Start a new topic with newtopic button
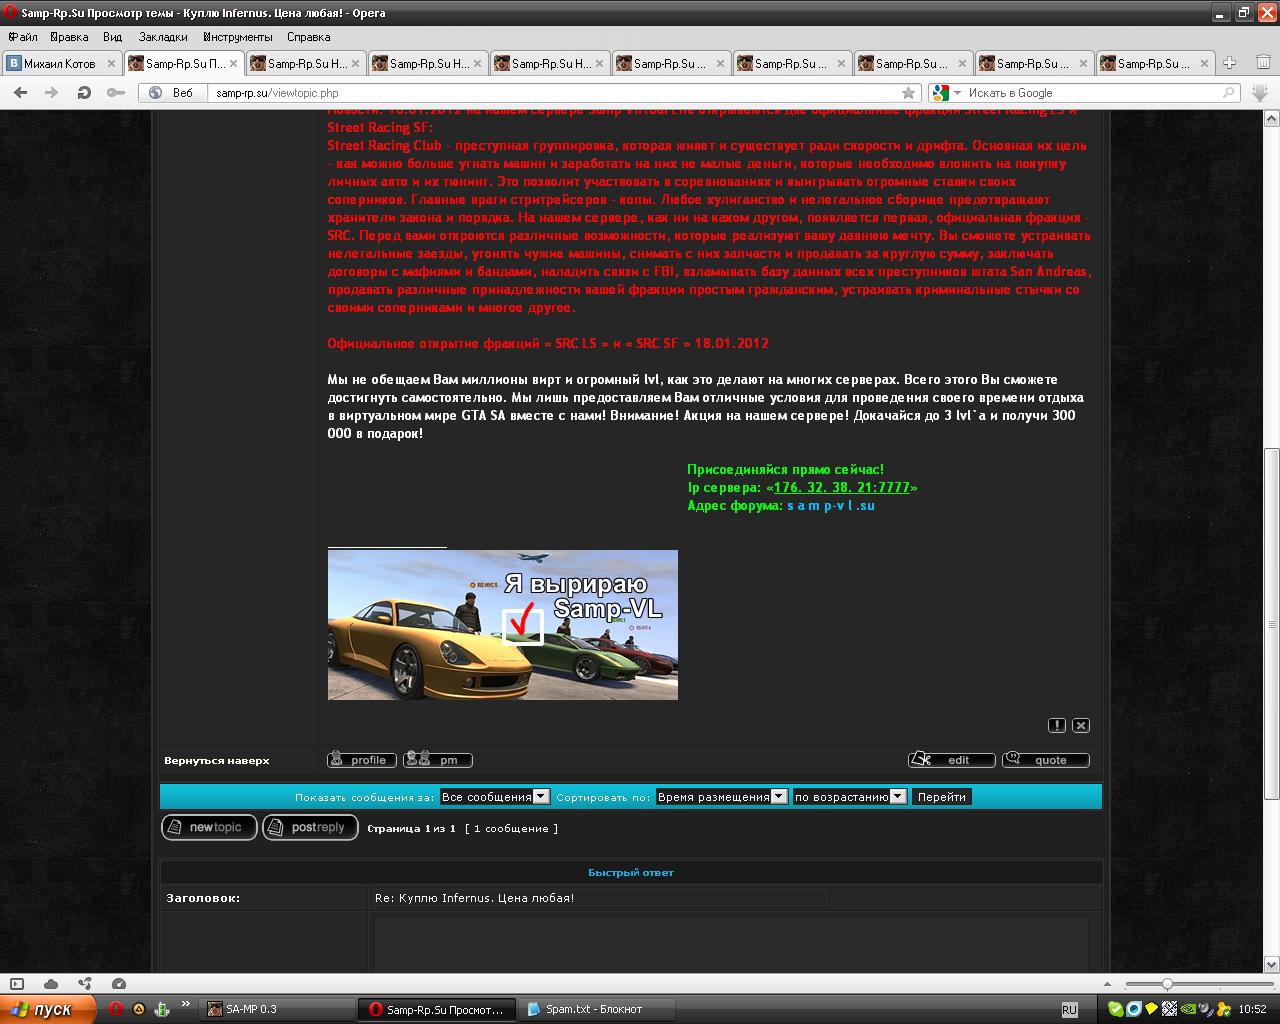1280x1024 pixels. tap(210, 827)
